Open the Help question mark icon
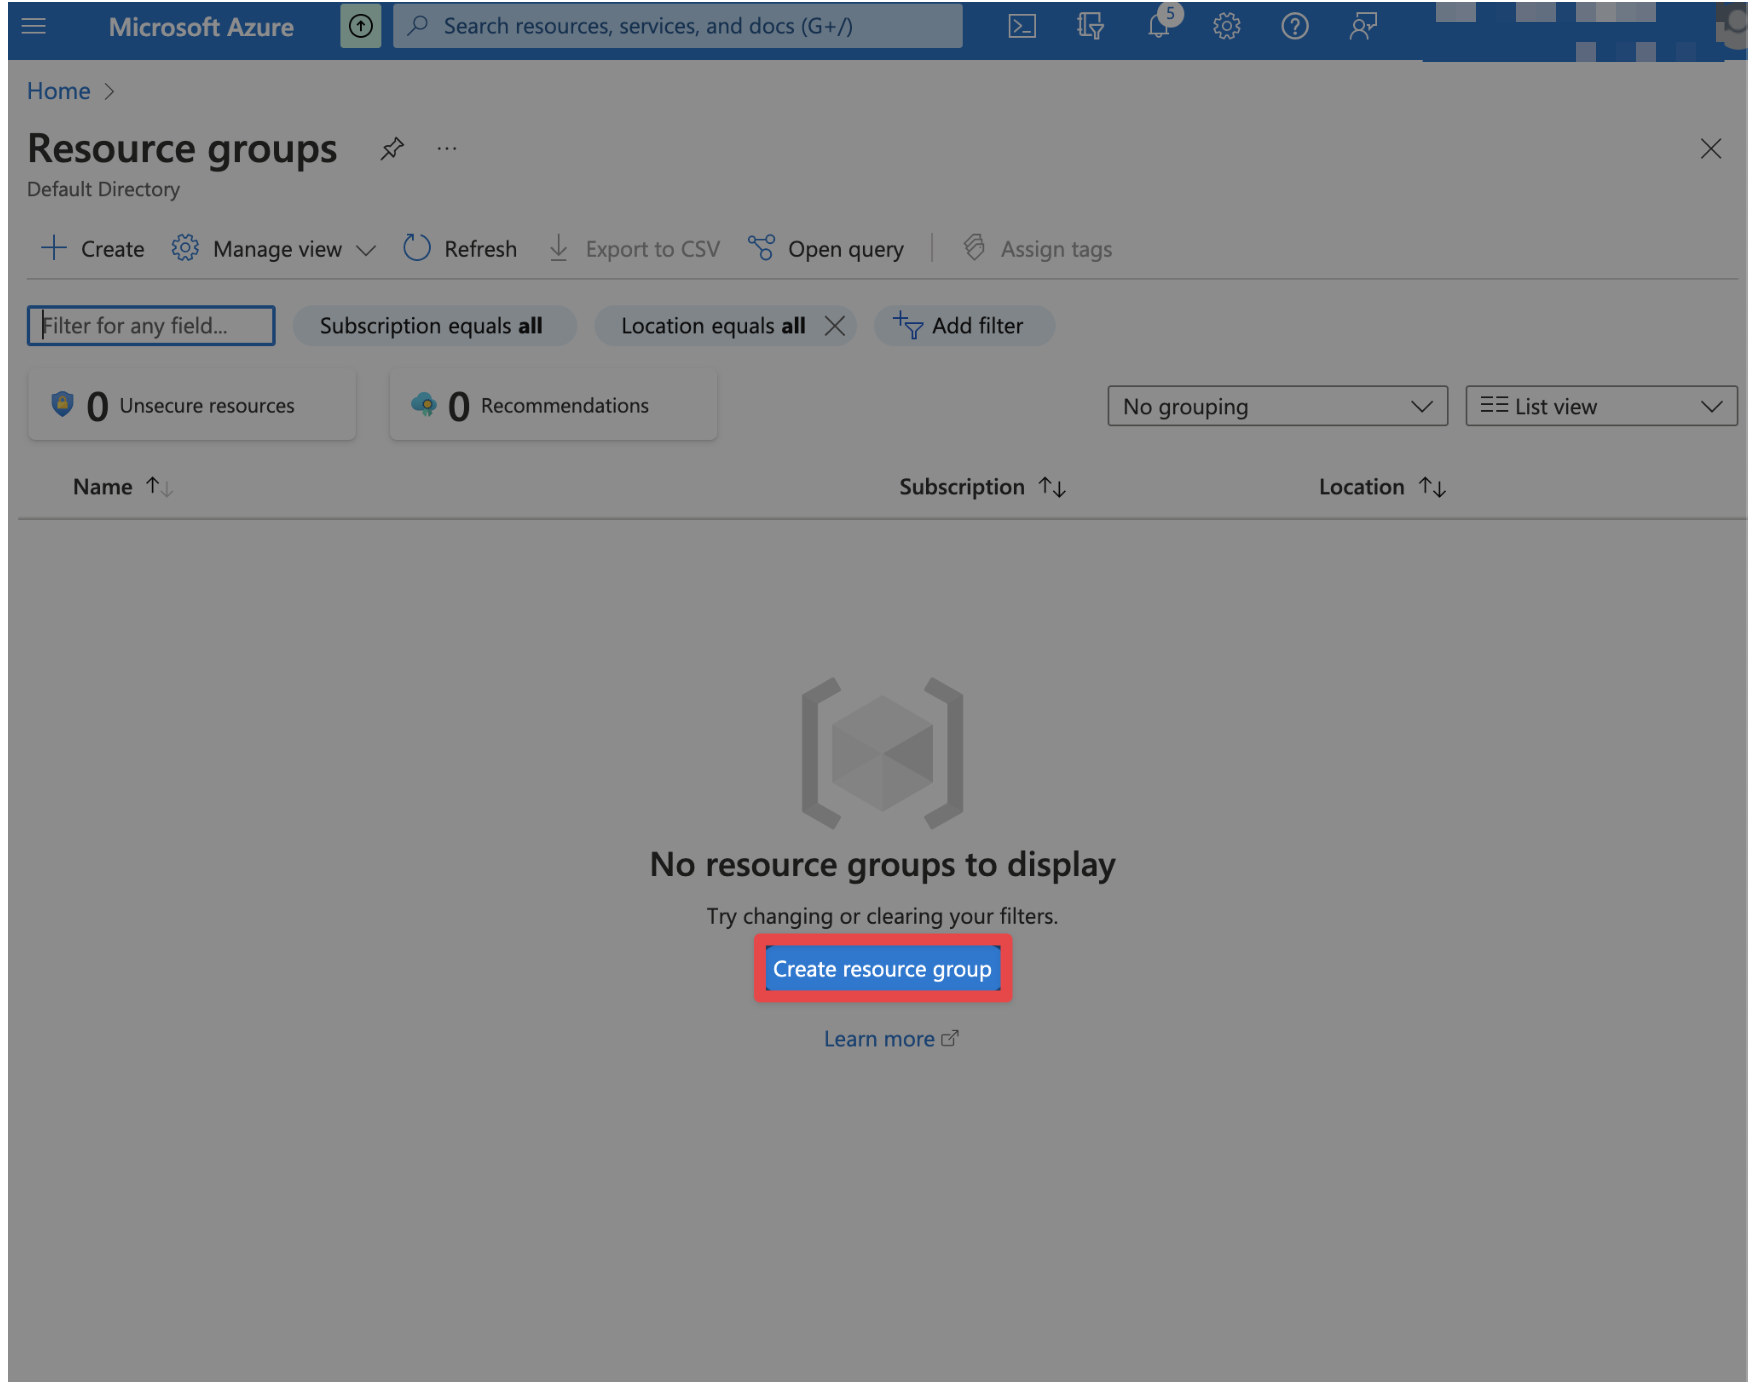Screen dimensions: 1748x1382 point(1295,26)
